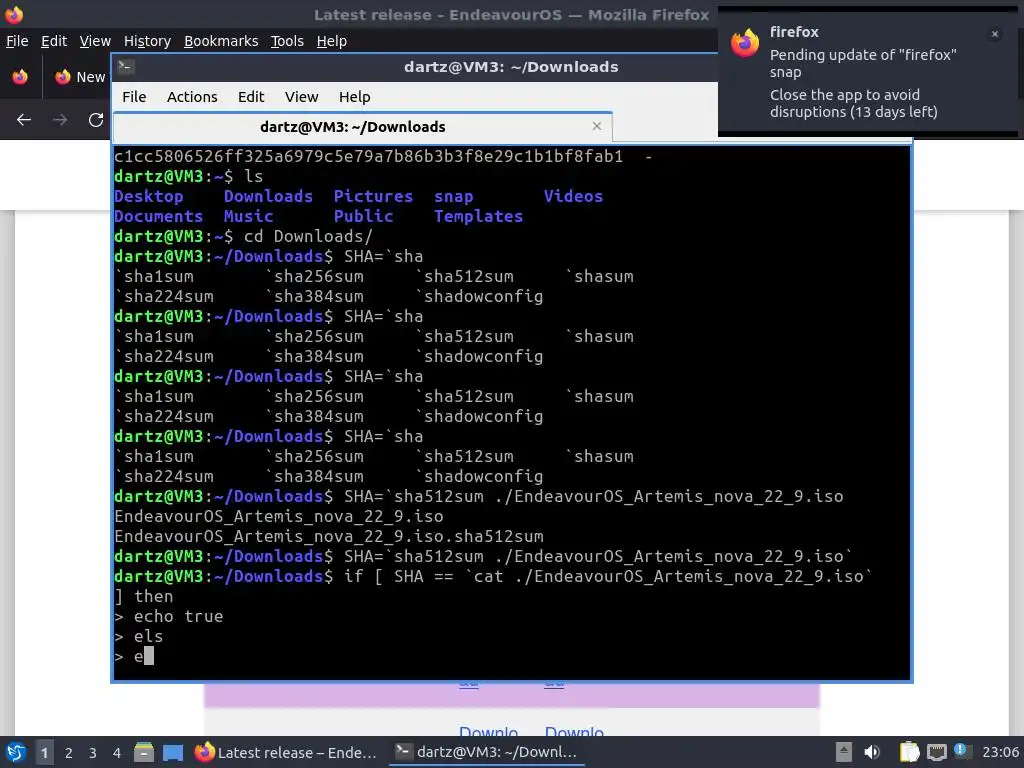The width and height of the screenshot is (1024, 768).
Task: Select the dartz@VM3: ~/Downloads terminal tab
Action: pyautogui.click(x=362, y=127)
